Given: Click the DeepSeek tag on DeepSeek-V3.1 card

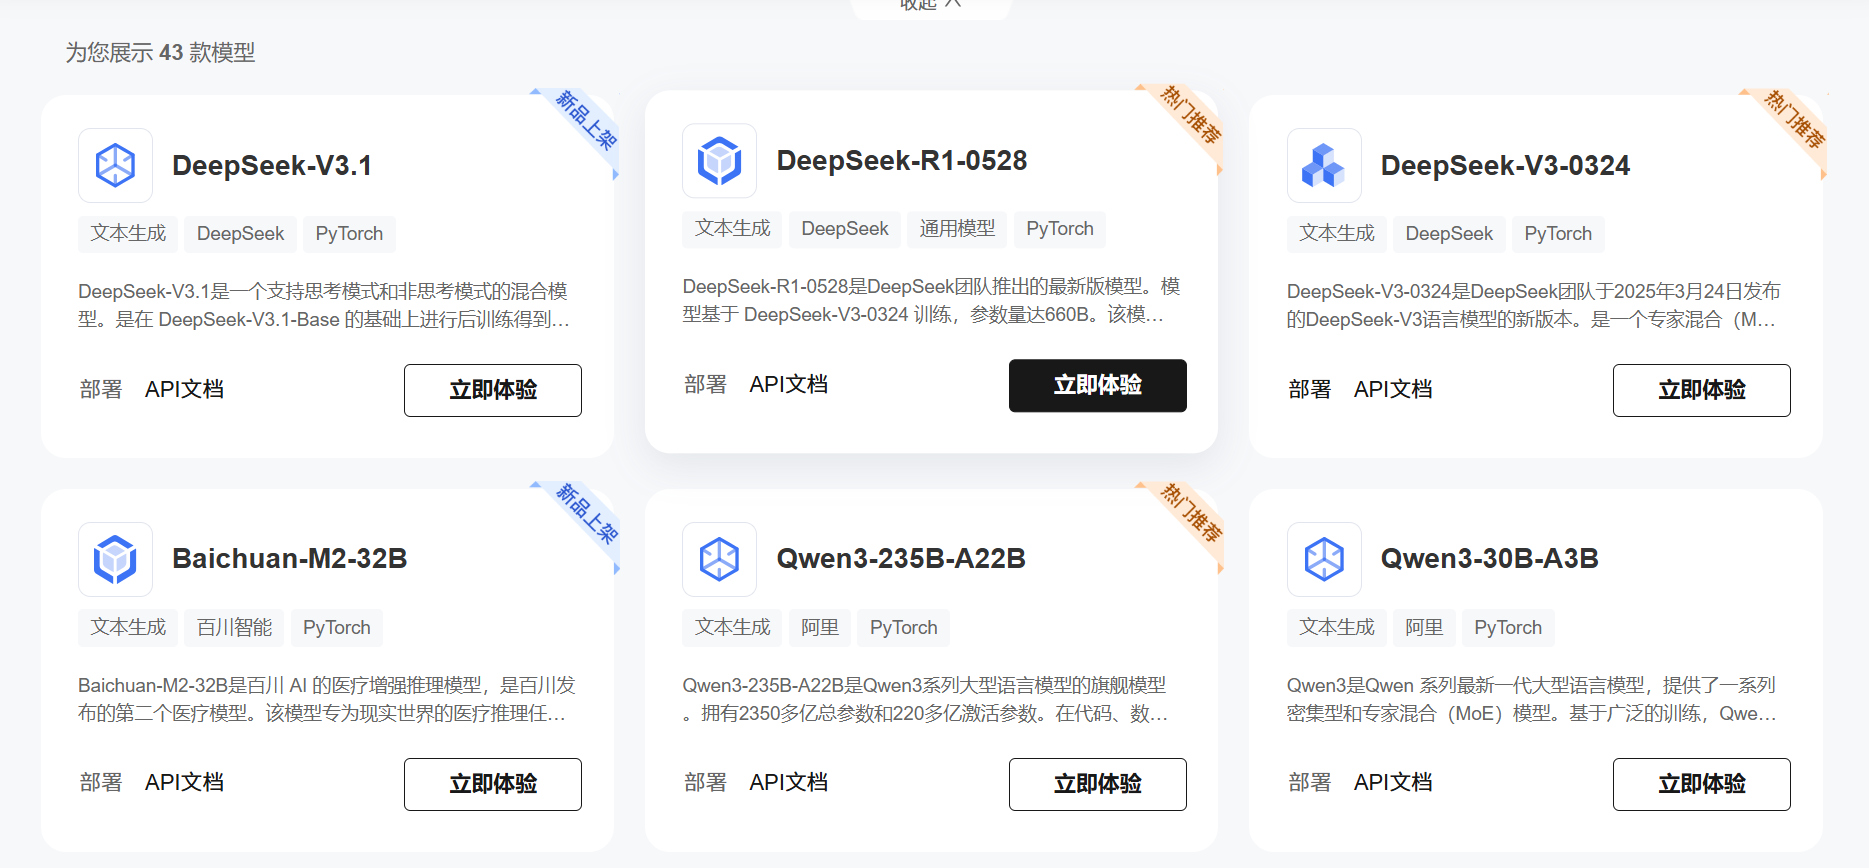Looking at the screenshot, I should click(240, 233).
